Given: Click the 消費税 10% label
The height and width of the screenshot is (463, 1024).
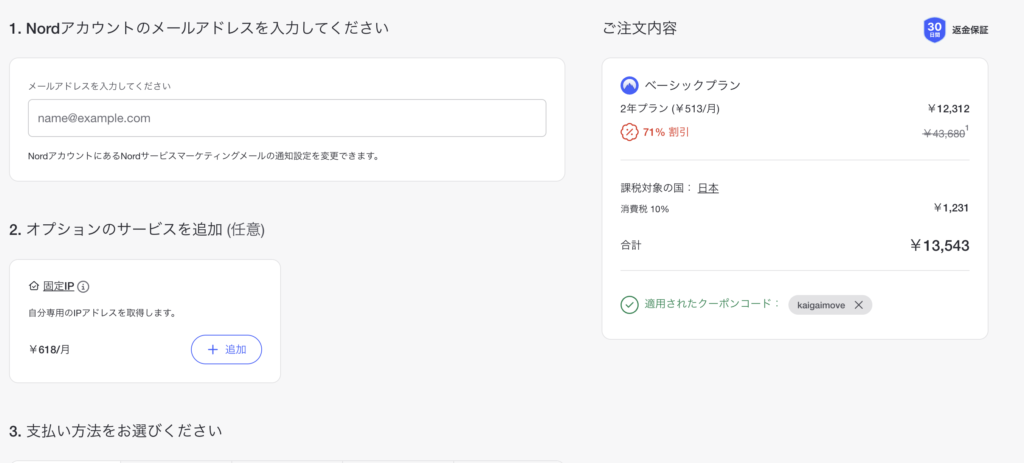Looking at the screenshot, I should [645, 210].
